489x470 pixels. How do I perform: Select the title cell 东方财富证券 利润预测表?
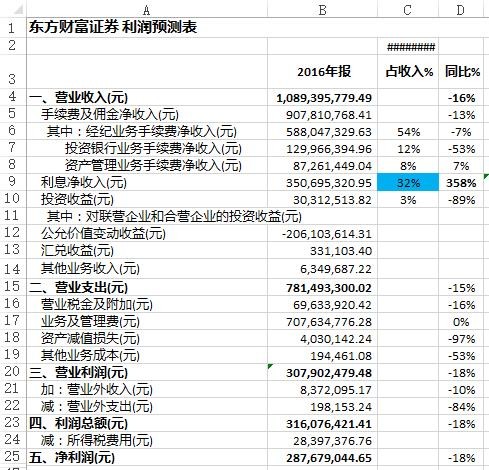click(147, 27)
